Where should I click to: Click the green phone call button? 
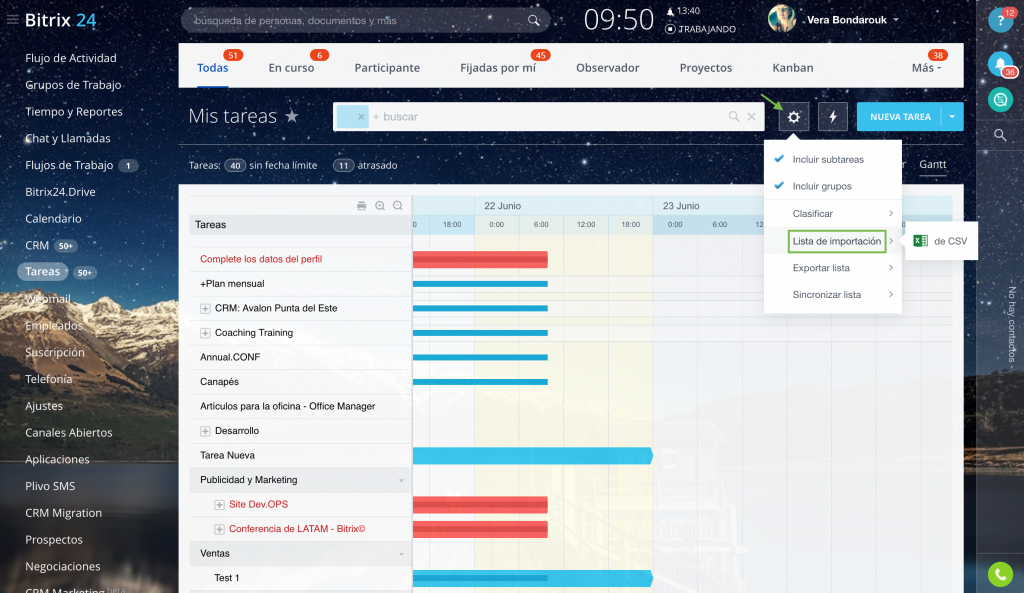tap(1000, 574)
